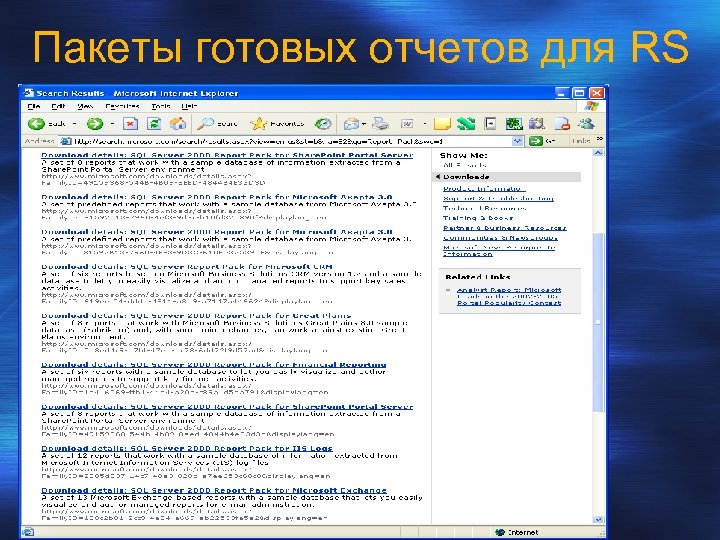Click Training & Books filter link

click(478, 218)
